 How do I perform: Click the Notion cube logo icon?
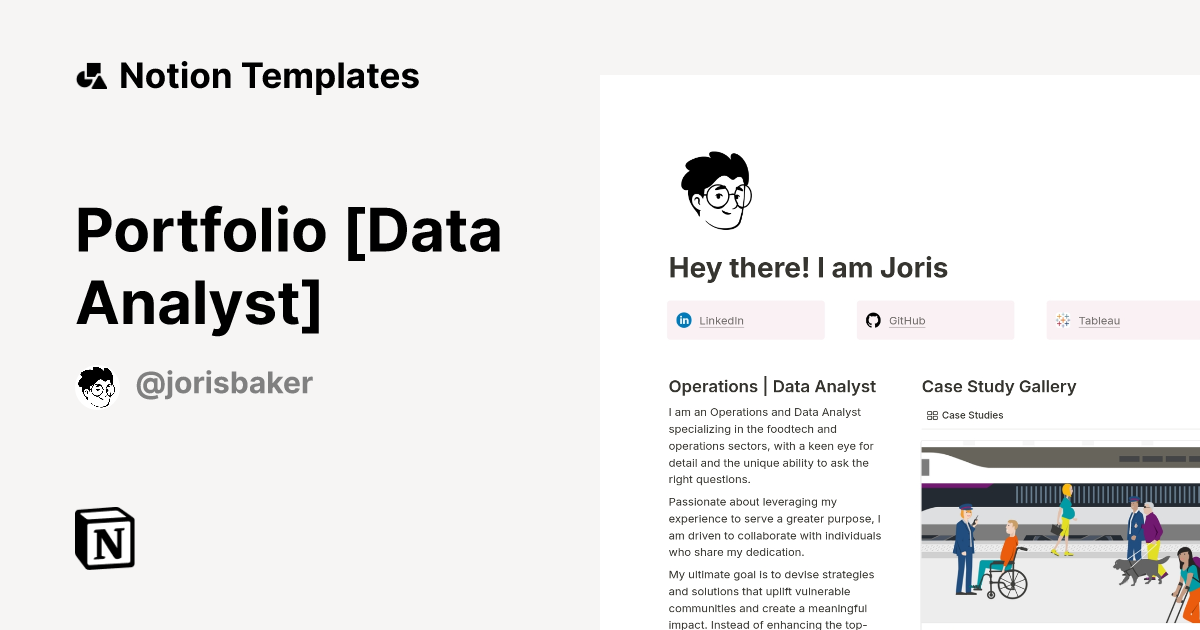[105, 538]
